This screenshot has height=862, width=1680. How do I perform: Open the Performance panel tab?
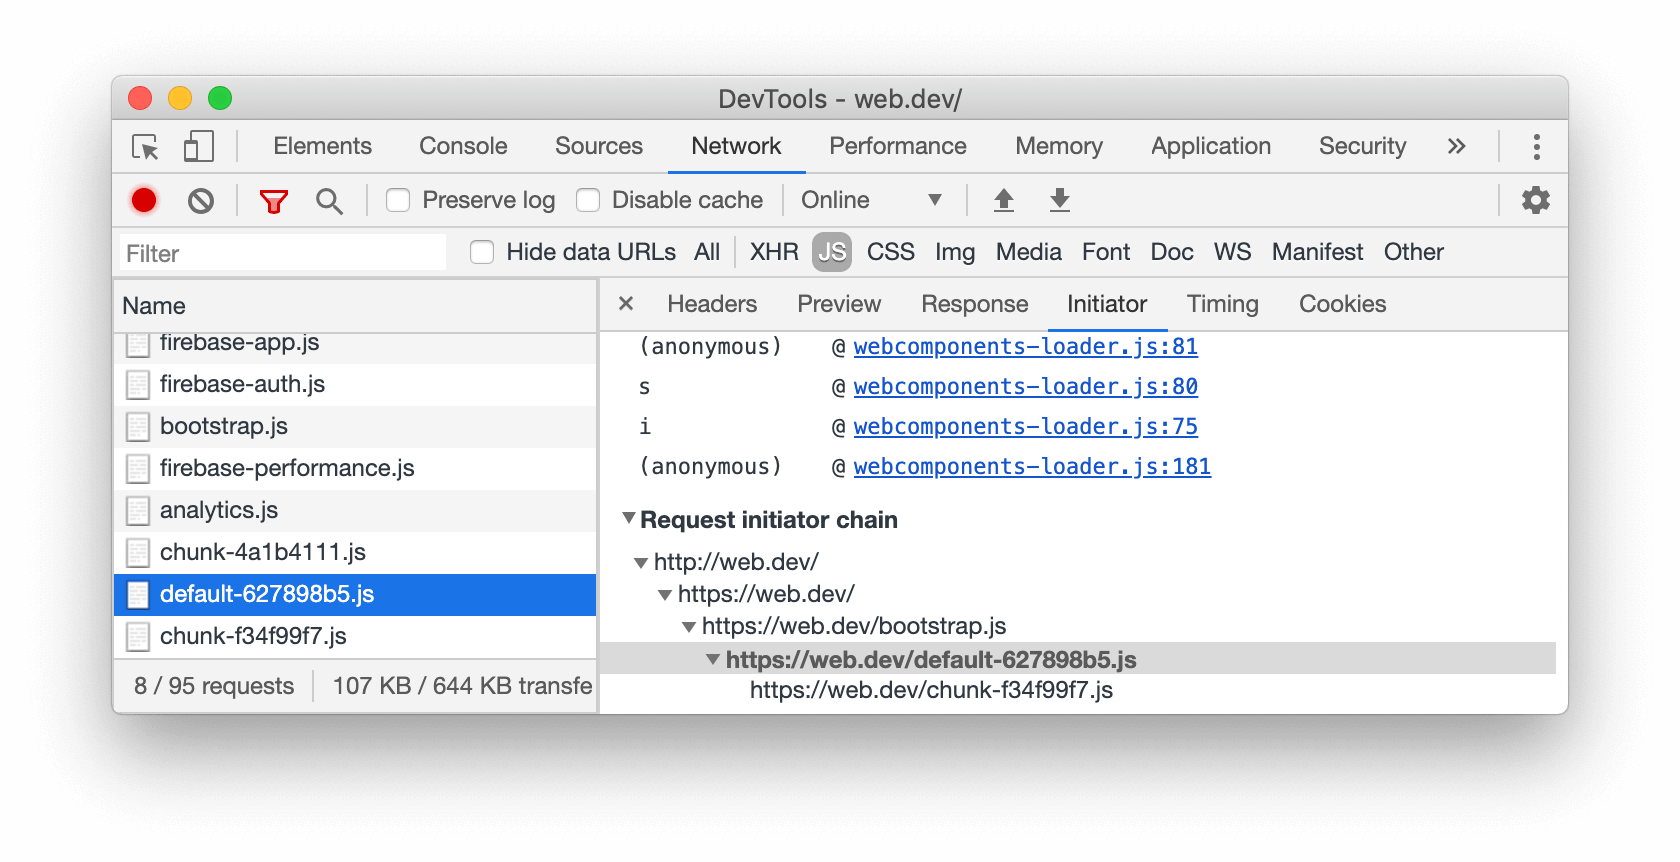point(898,146)
